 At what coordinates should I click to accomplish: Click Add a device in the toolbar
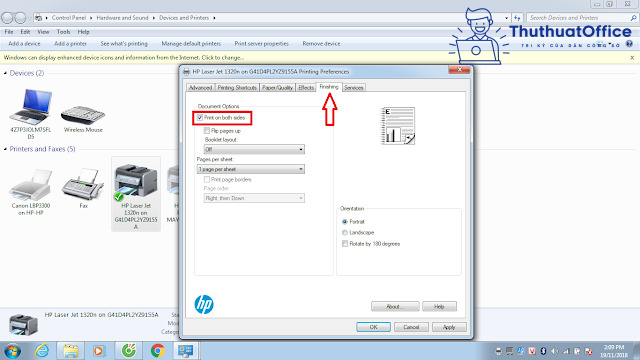(x=24, y=44)
